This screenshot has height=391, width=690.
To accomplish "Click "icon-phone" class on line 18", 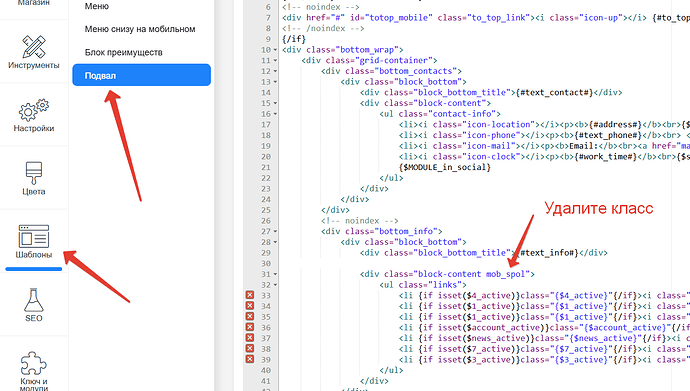I will 491,135.
